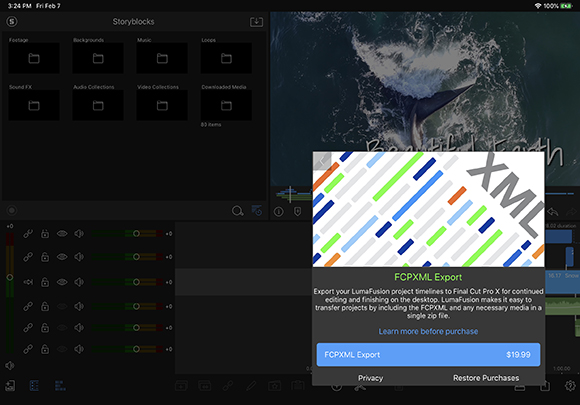Click the redo arrow icon
580x405 pixels.
tap(571, 212)
